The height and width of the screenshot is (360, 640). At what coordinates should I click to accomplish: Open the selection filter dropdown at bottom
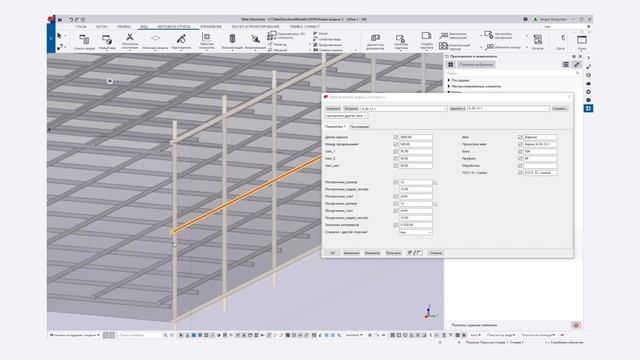(354, 335)
